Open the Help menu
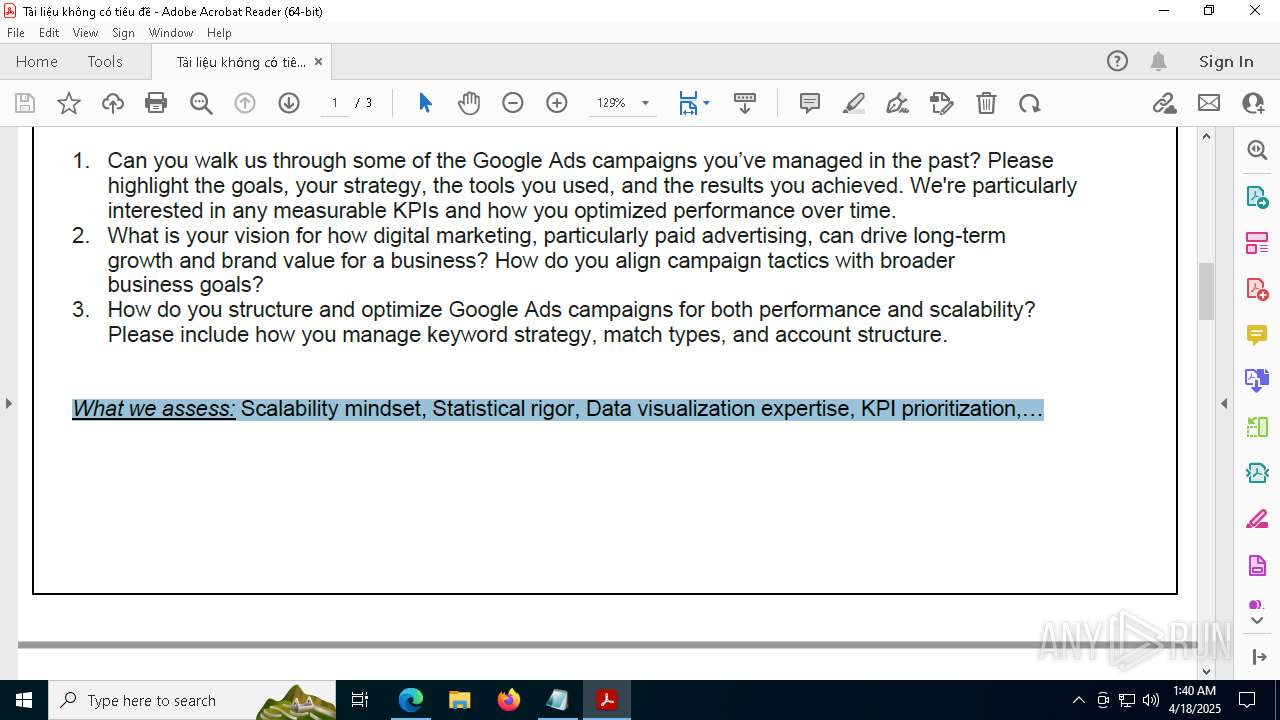 (x=219, y=33)
